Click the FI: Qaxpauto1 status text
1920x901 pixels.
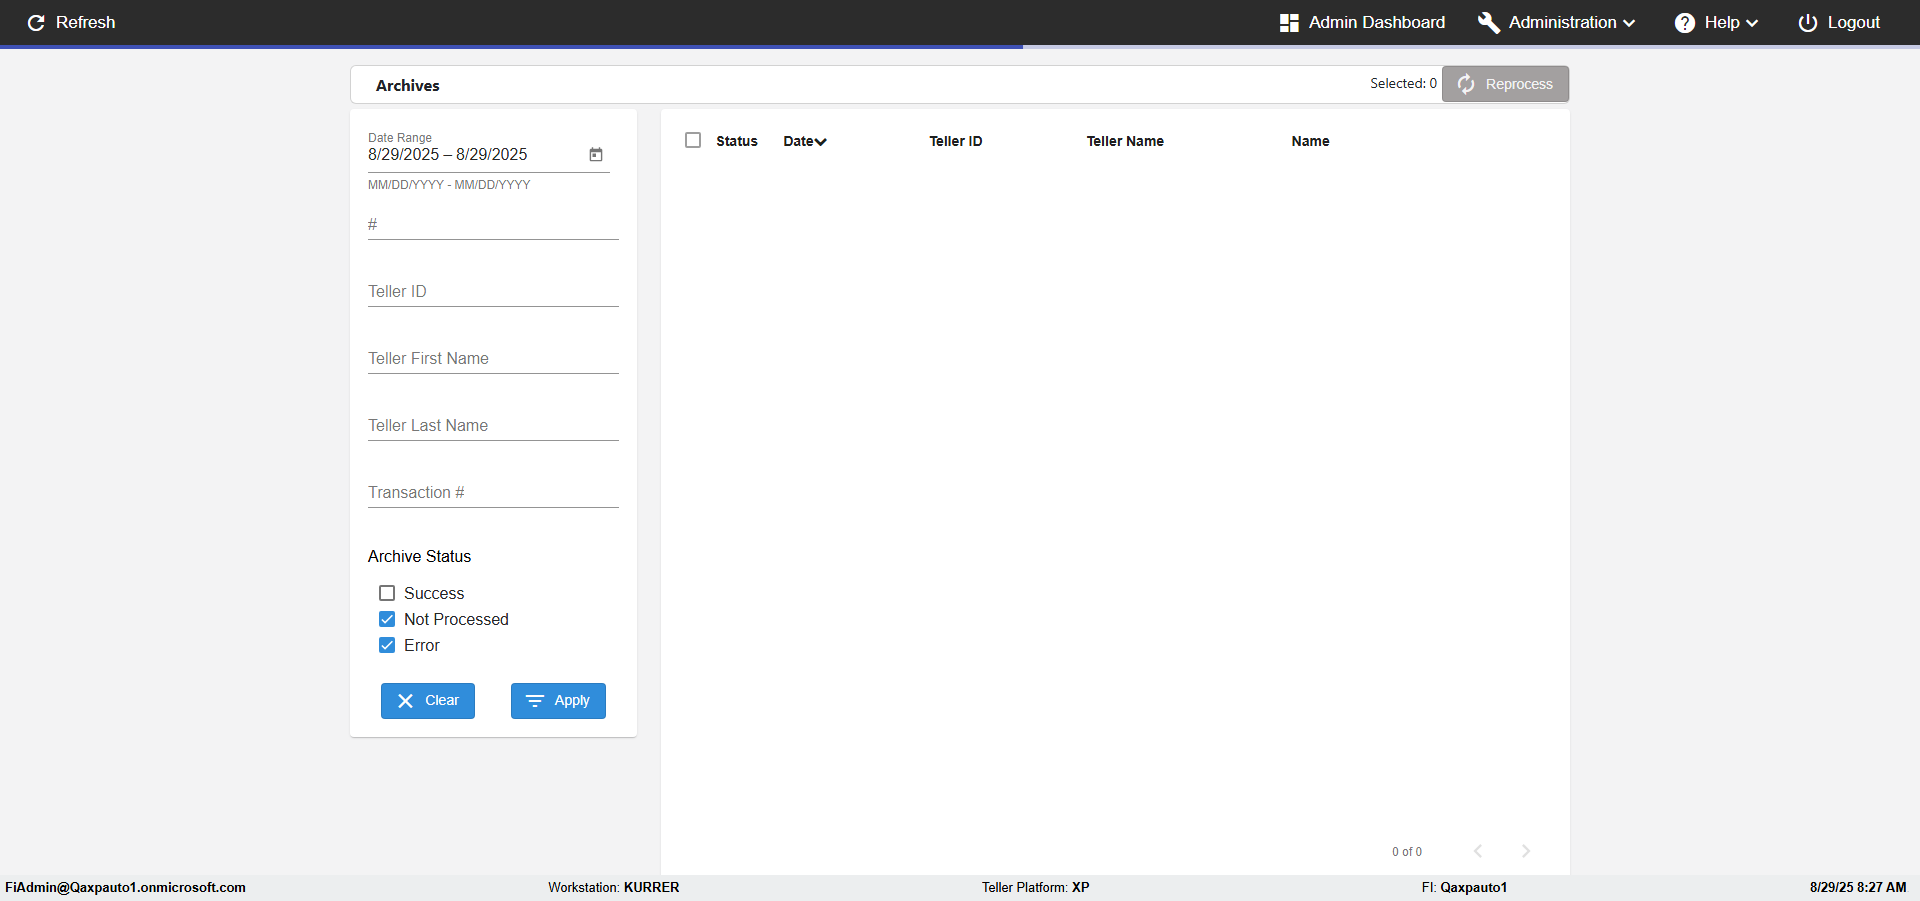click(1464, 887)
